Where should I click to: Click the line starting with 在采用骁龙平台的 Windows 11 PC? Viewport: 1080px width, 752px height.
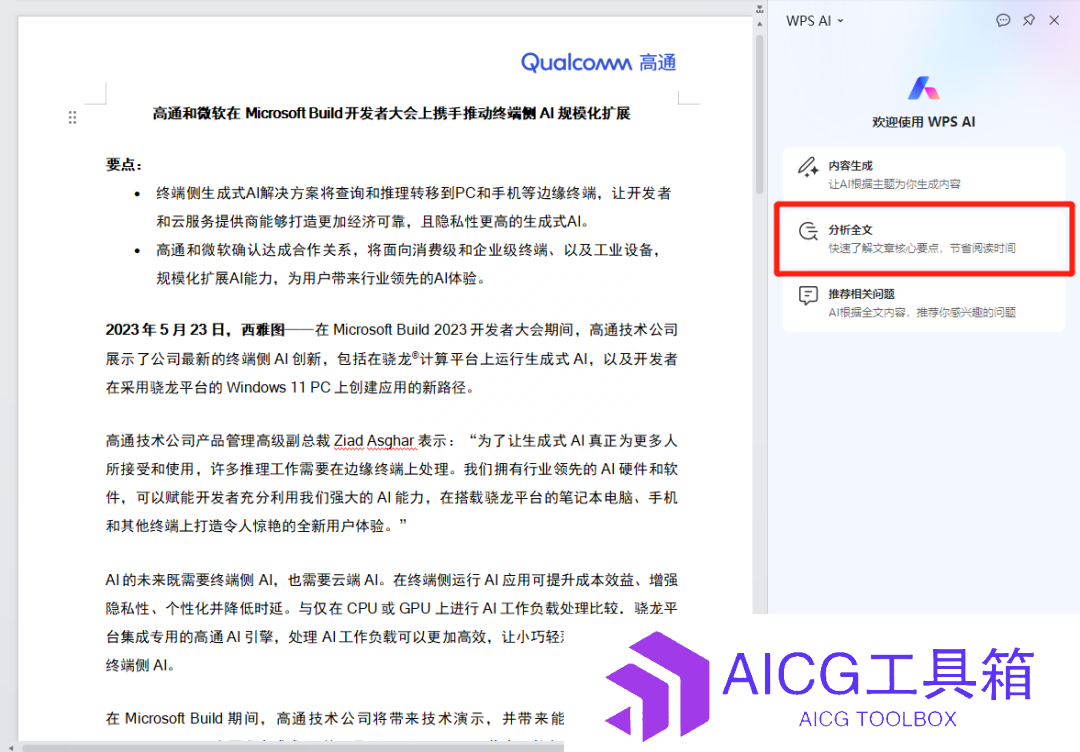290,388
